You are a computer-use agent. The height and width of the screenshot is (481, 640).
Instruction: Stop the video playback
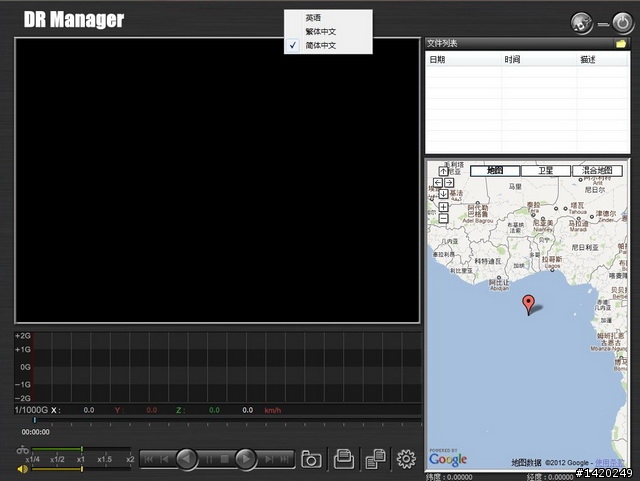coord(224,459)
